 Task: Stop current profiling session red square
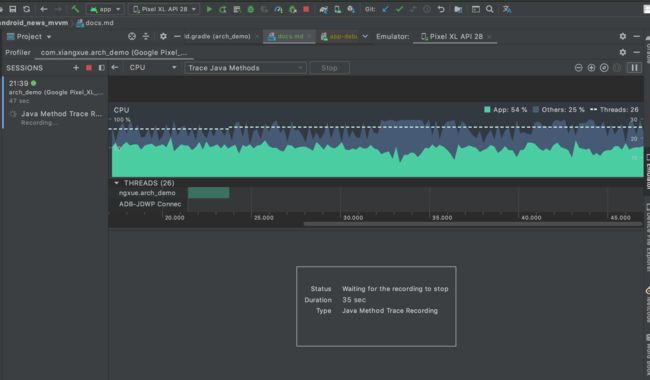tap(89, 68)
